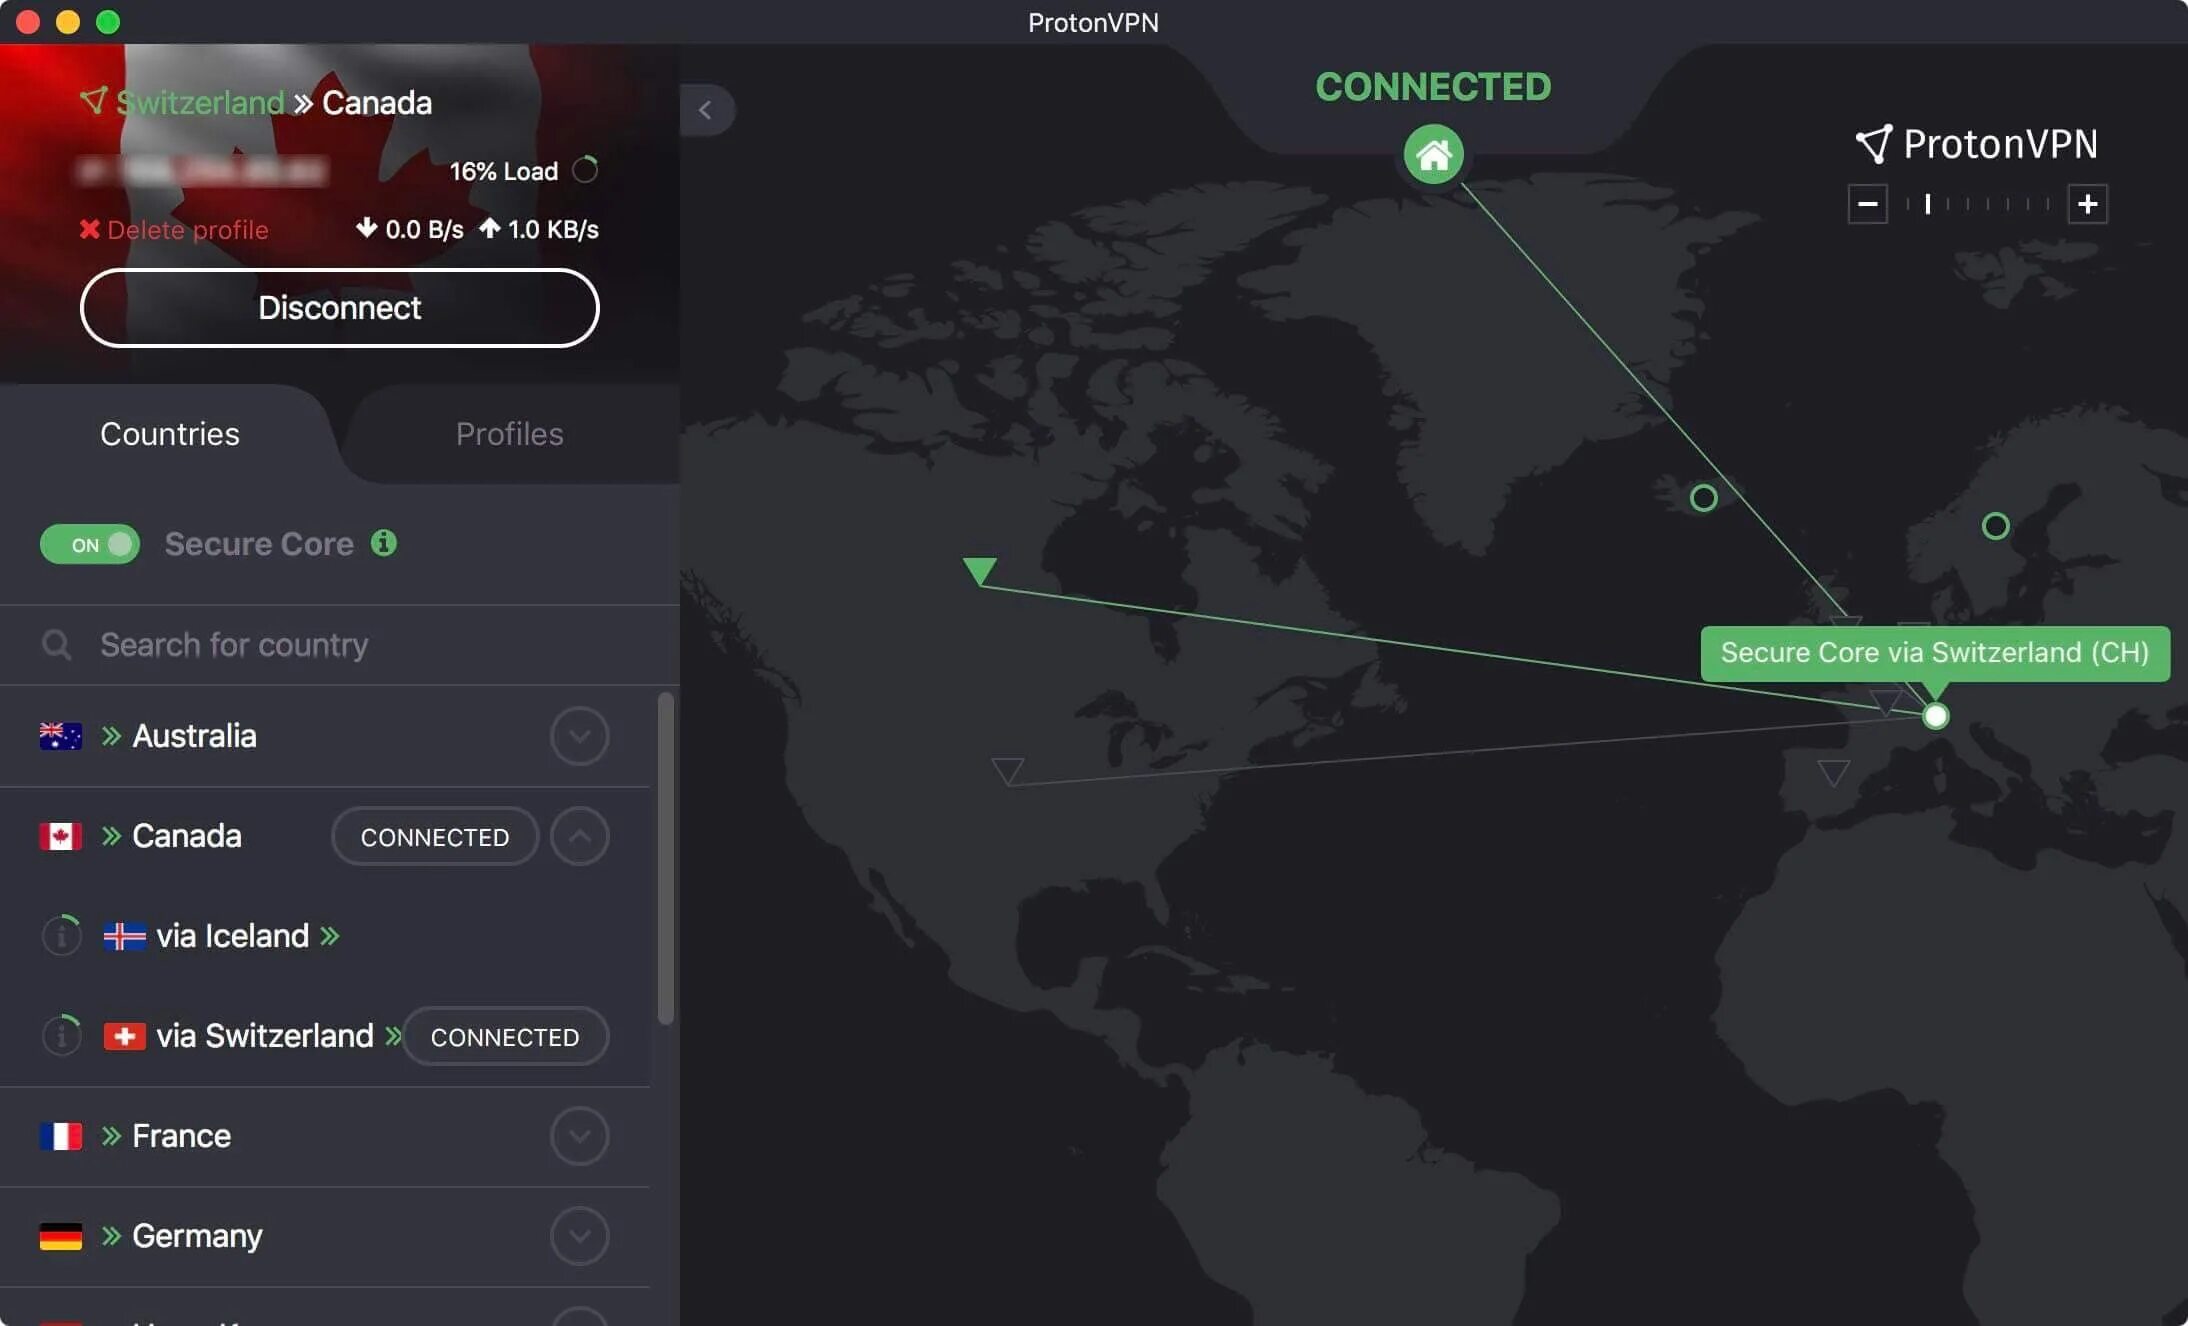The image size is (2188, 1326).
Task: Toggle the Secure Core ON switch
Action: click(x=89, y=544)
